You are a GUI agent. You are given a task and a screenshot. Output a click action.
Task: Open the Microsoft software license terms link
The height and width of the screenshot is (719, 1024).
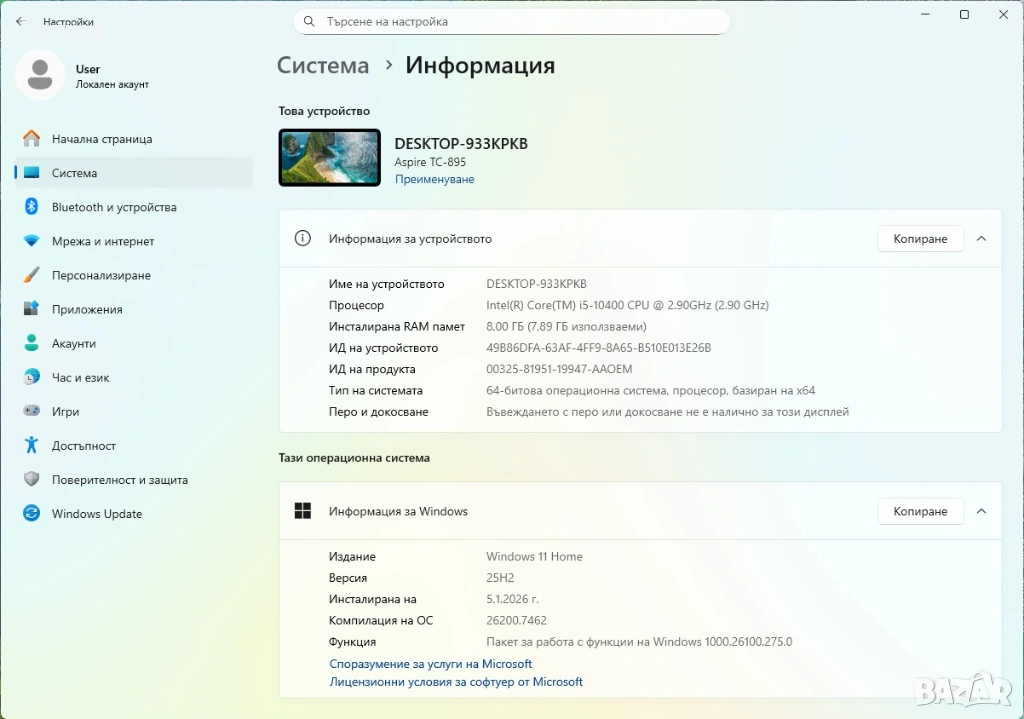pos(456,682)
